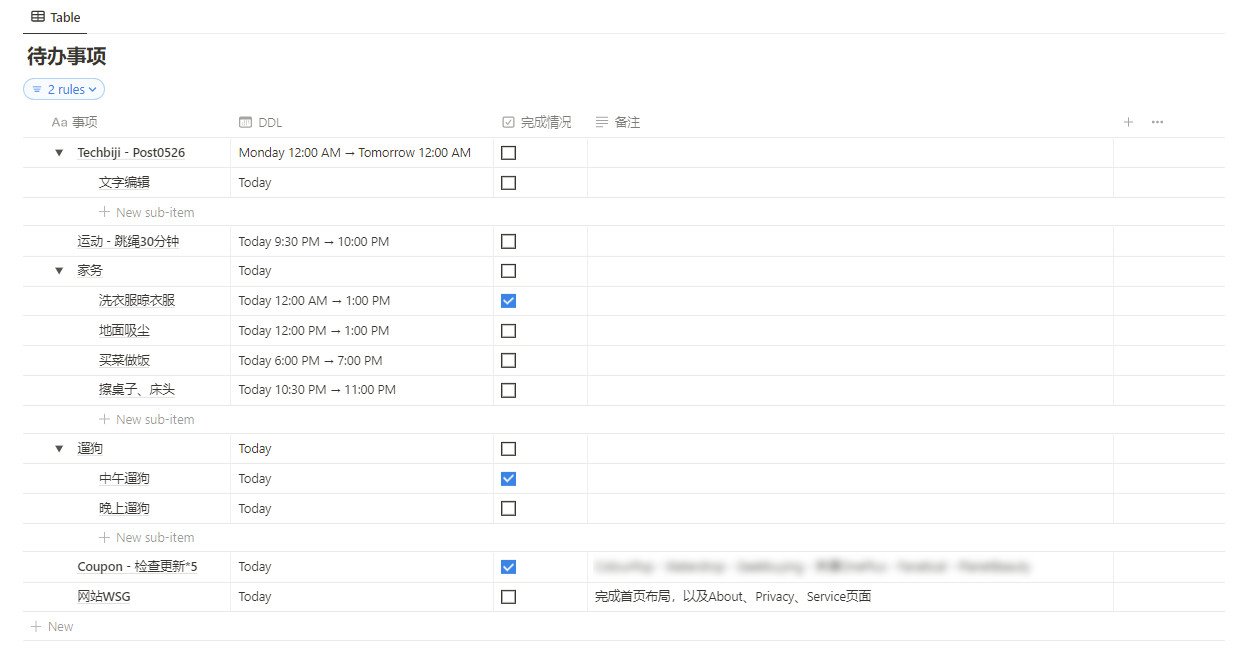Collapse the 家务 row

click(58, 270)
